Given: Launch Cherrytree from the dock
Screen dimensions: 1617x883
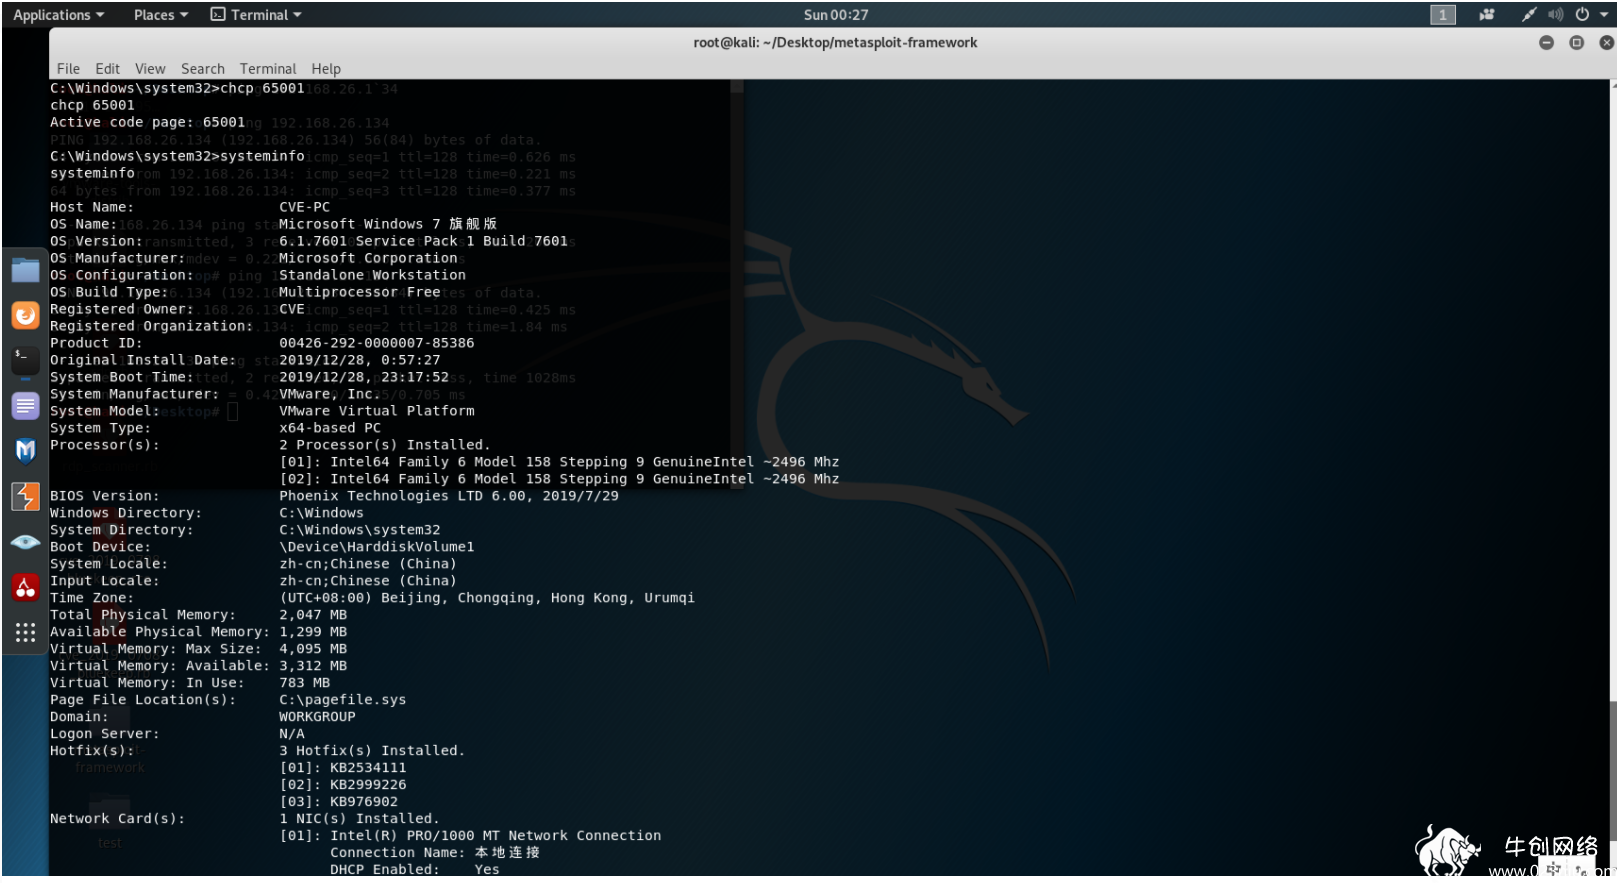Looking at the screenshot, I should point(25,587).
